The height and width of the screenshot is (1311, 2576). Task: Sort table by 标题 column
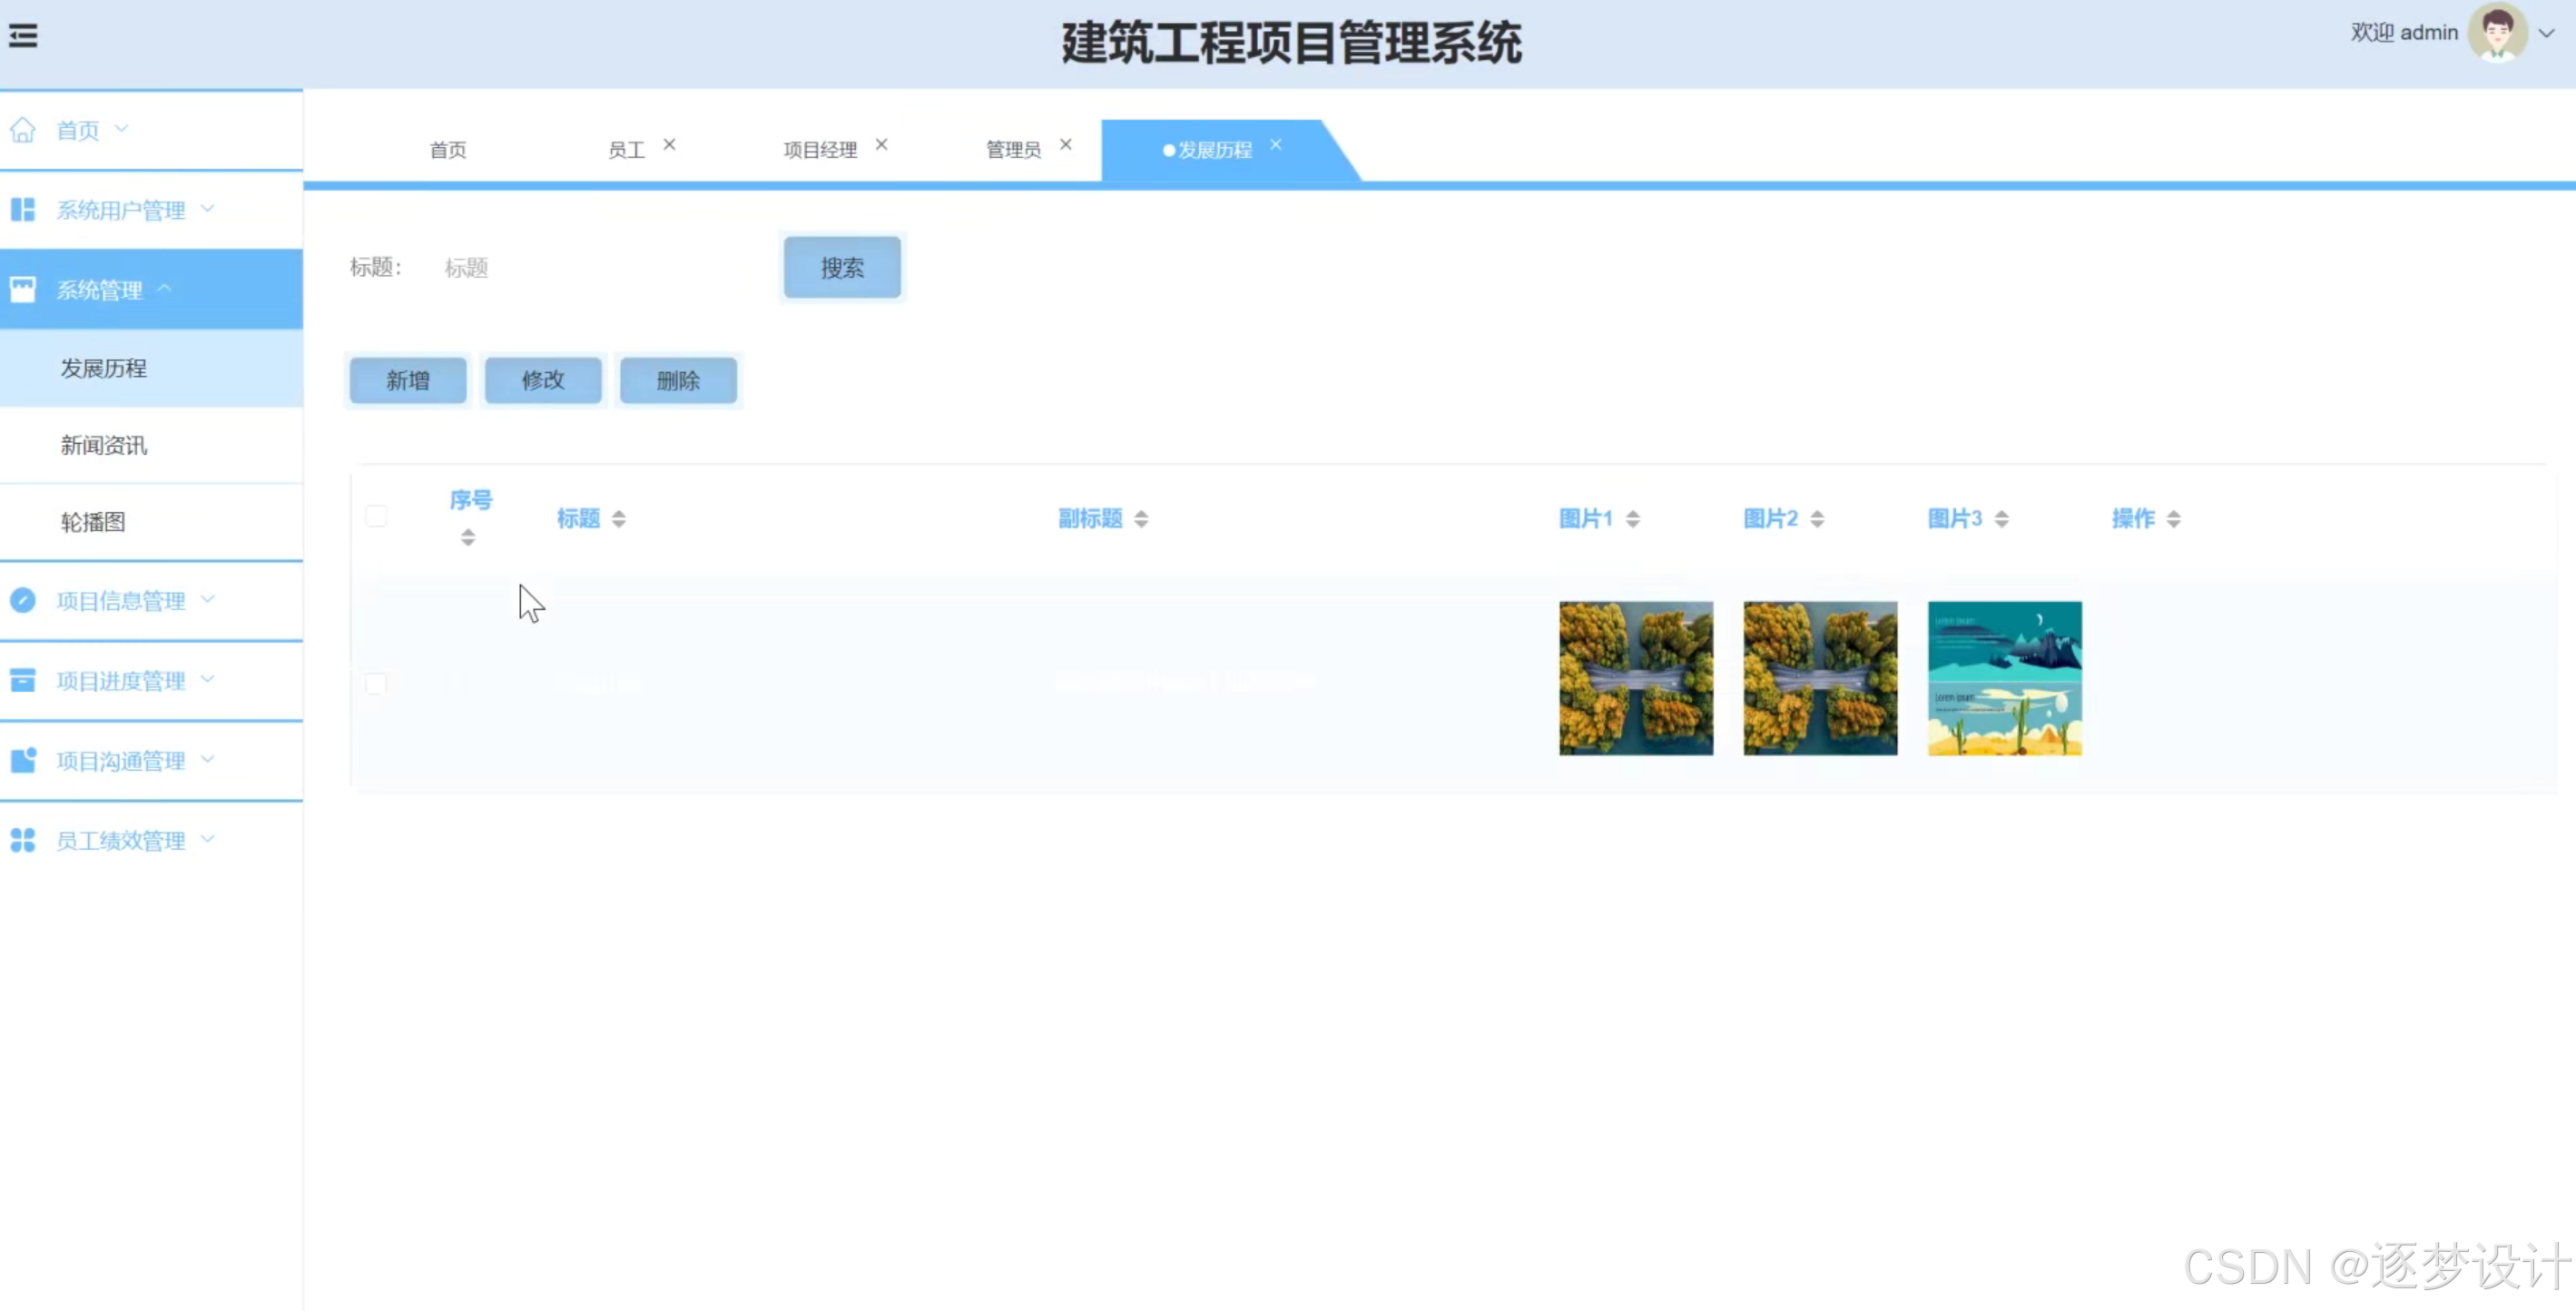coord(618,519)
